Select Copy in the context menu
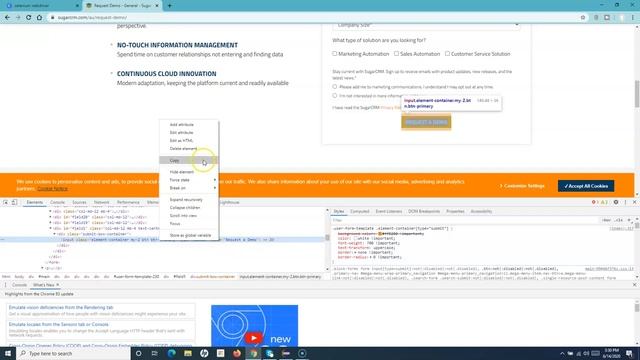Viewport: 640px width, 360px height. tap(189, 160)
